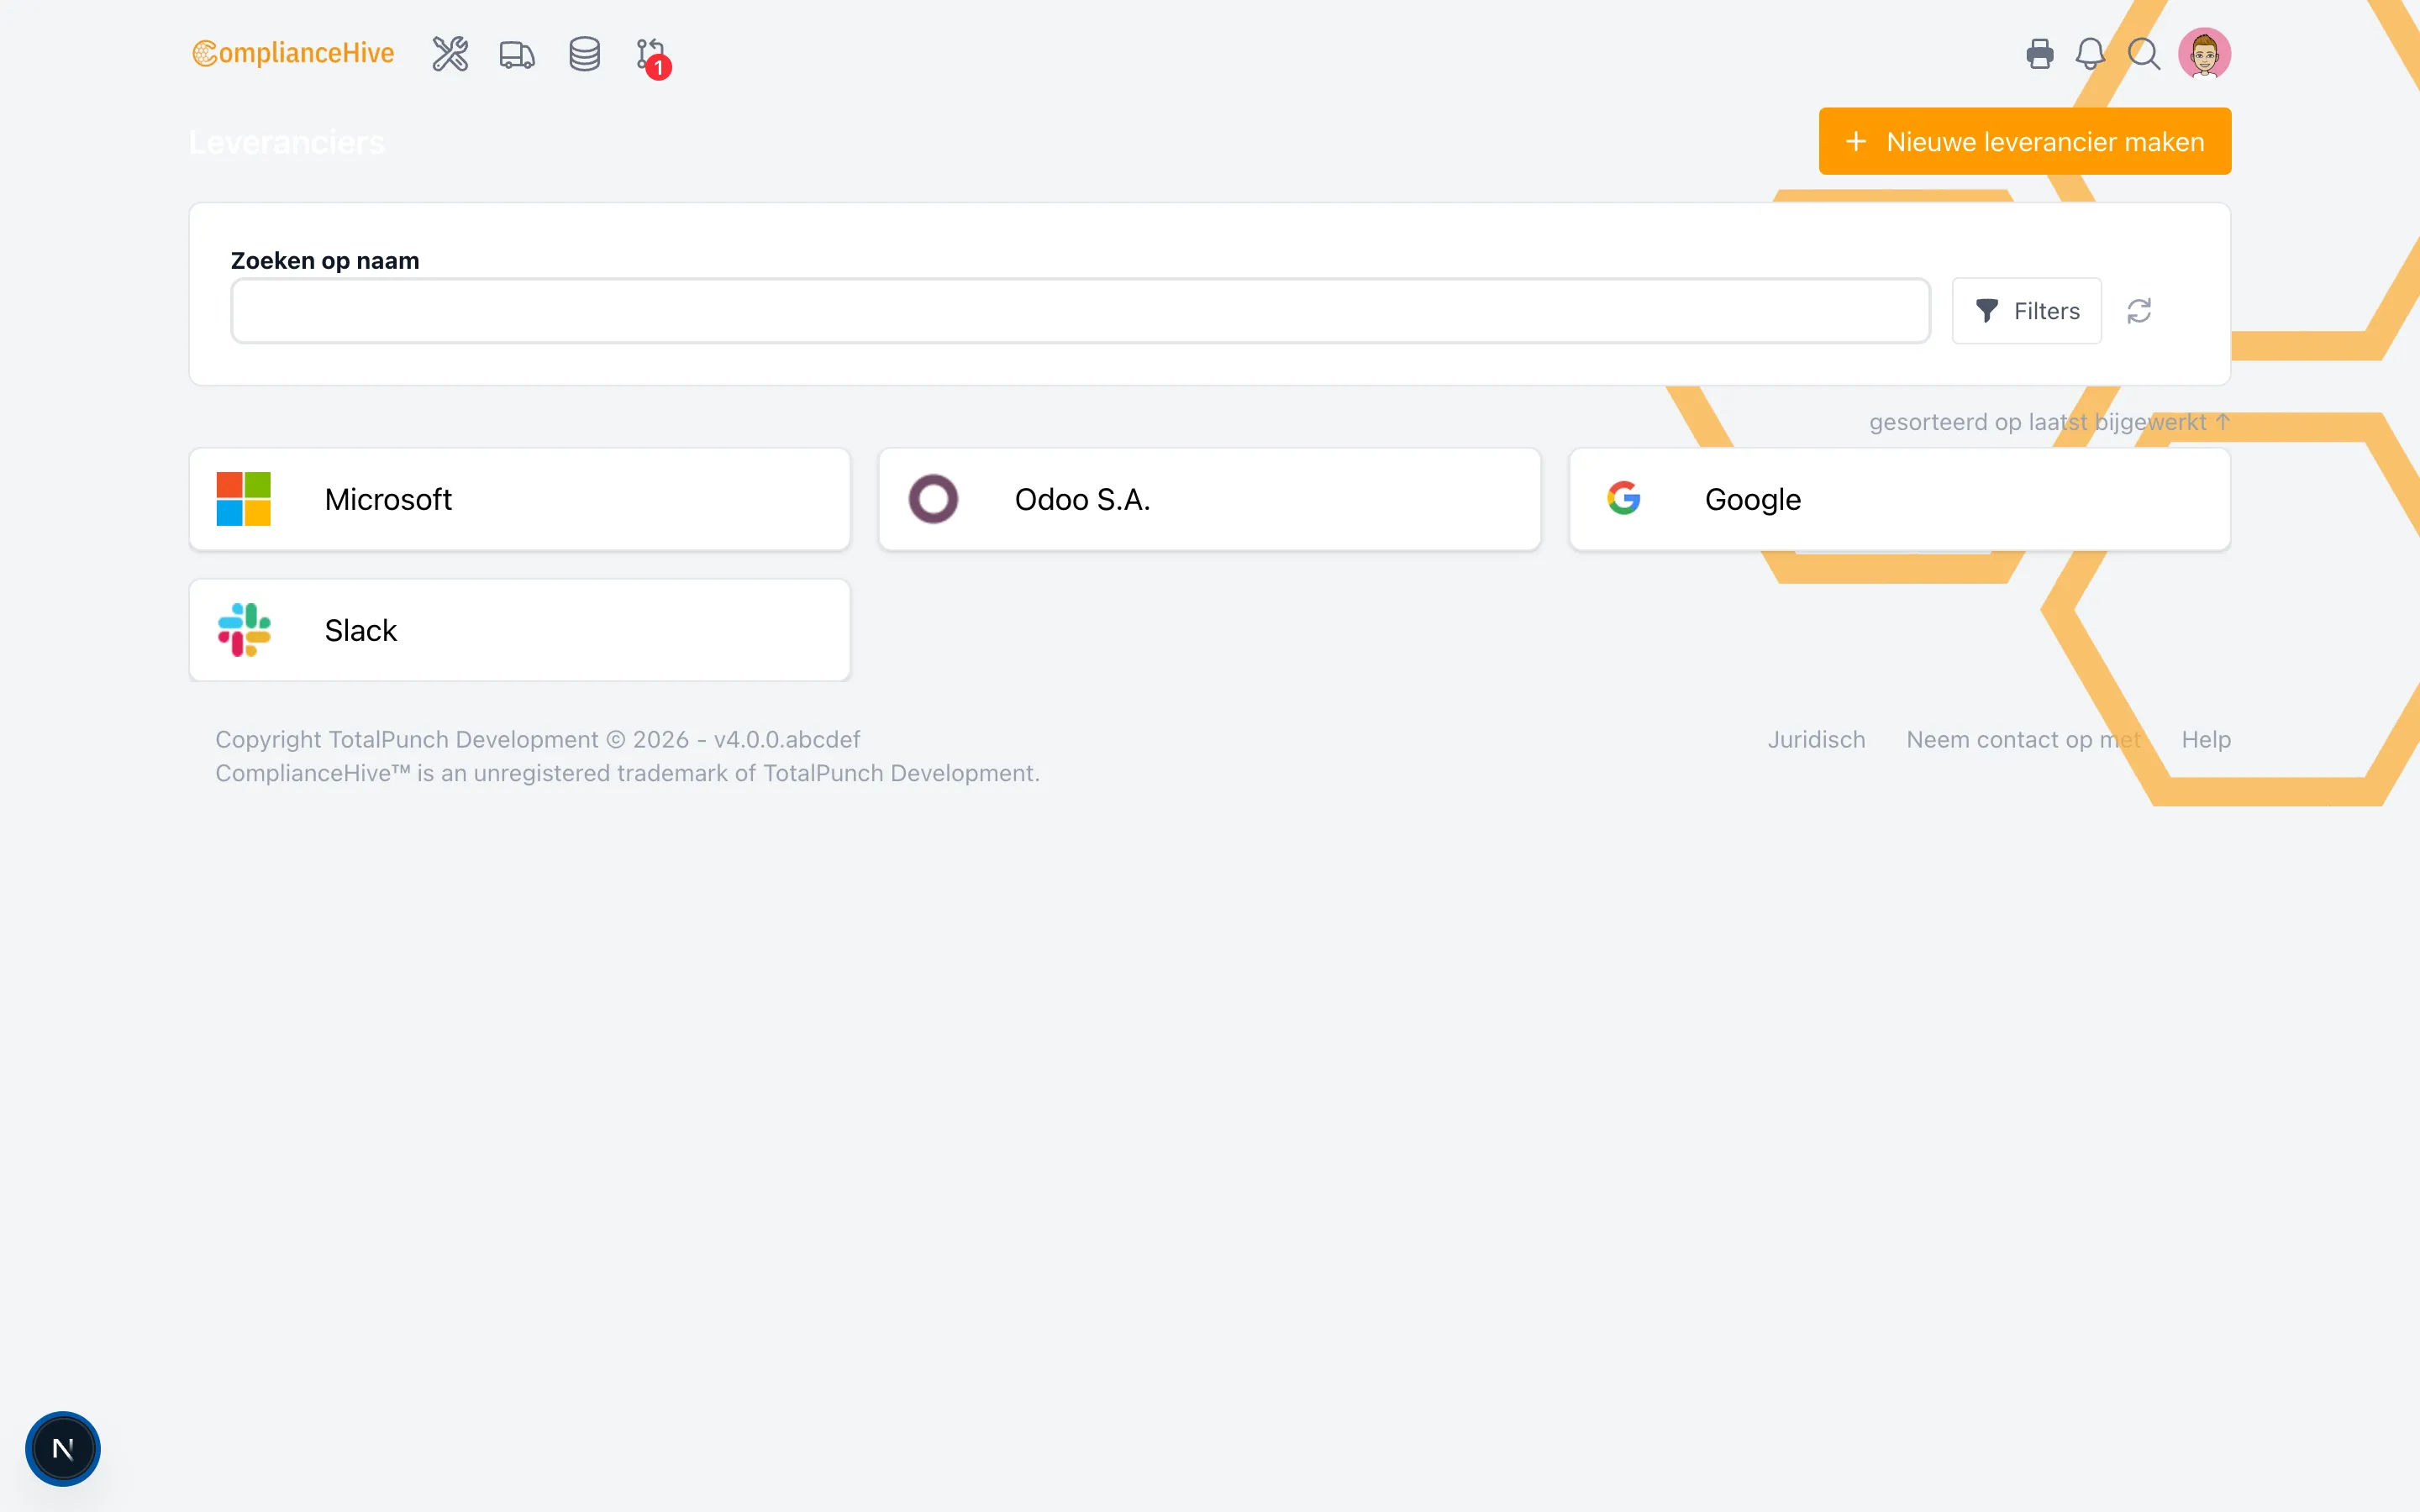Click the Microsoft logo on its supplier card
The height and width of the screenshot is (1512, 2420).
click(243, 498)
